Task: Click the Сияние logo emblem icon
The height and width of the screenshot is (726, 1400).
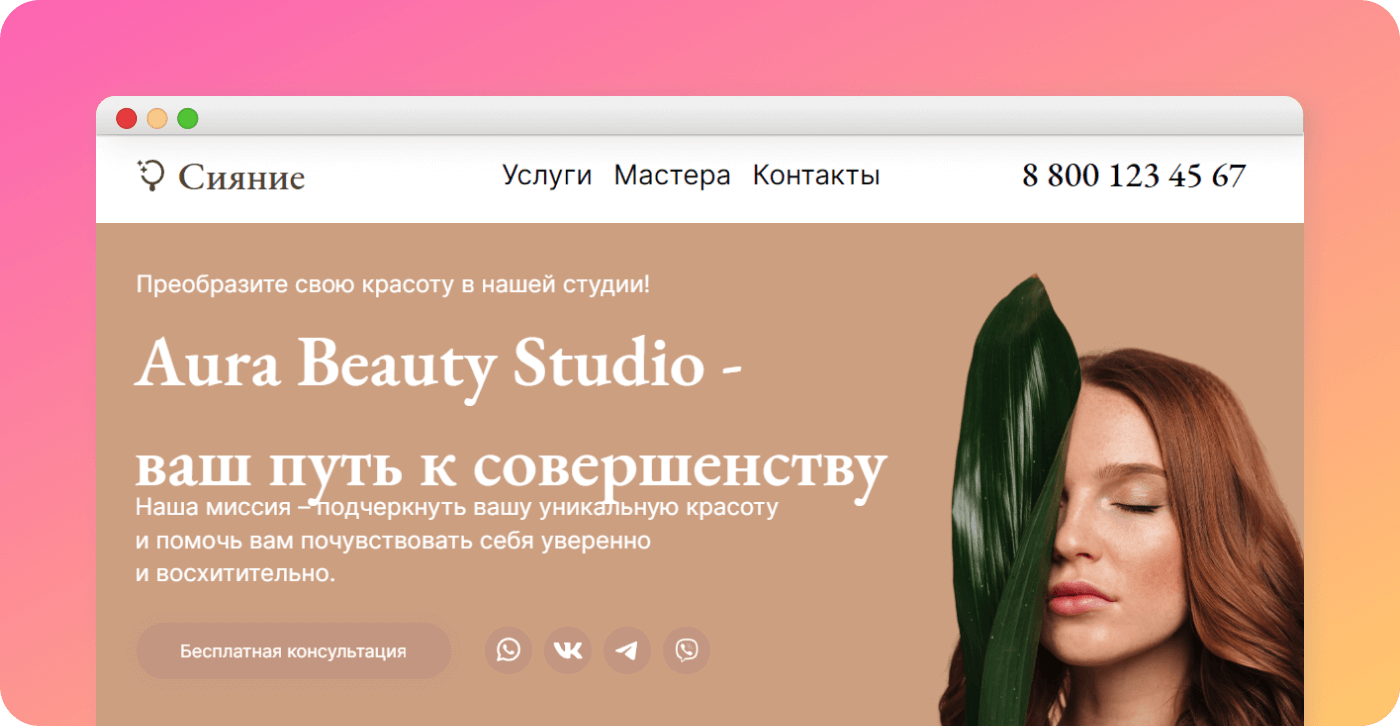Action: 150,175
